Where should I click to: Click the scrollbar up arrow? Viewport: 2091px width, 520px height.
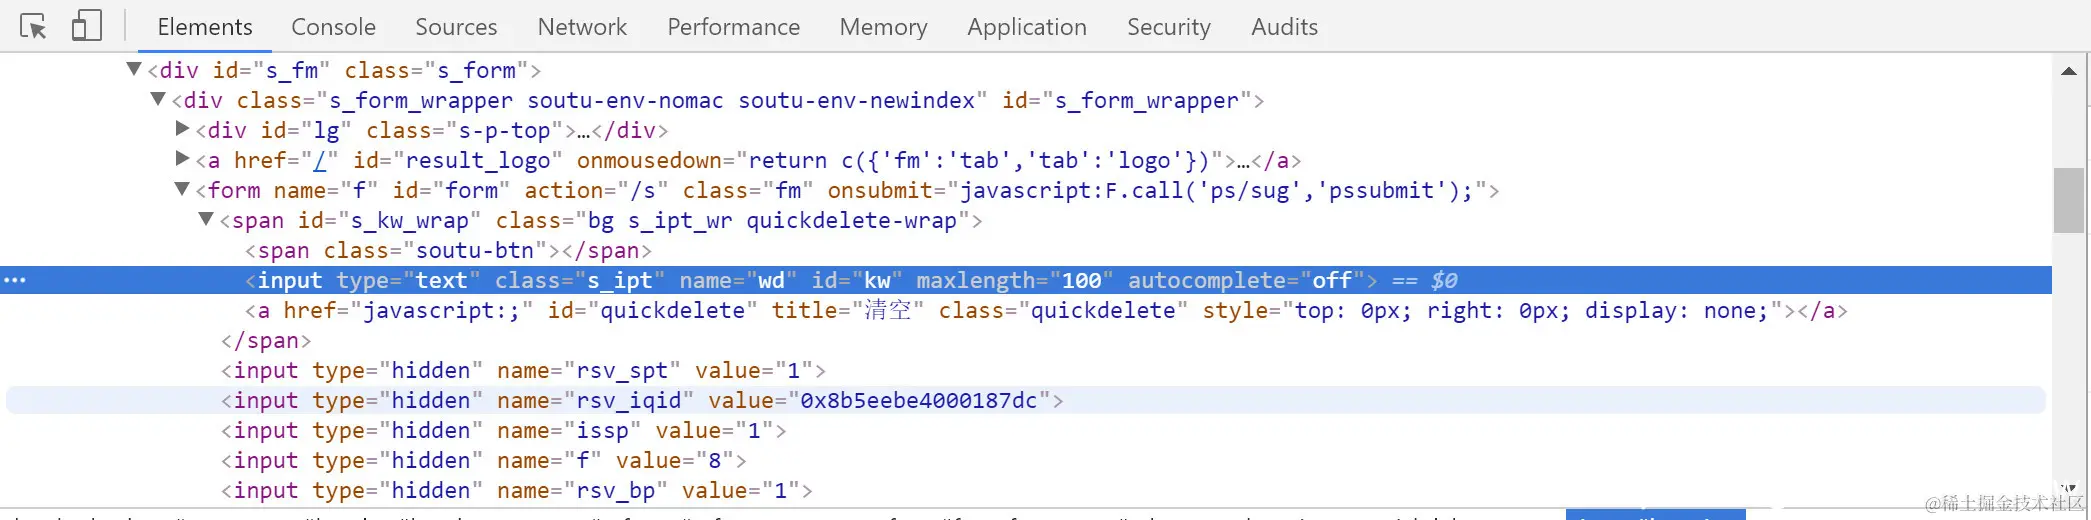pos(2069,71)
